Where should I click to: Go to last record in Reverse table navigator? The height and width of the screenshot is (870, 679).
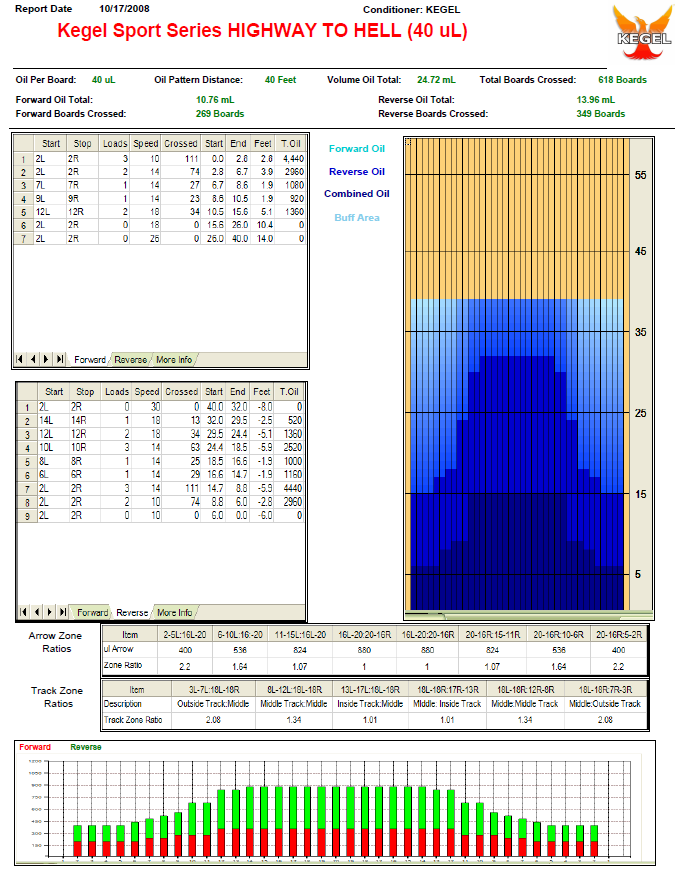click(x=63, y=612)
